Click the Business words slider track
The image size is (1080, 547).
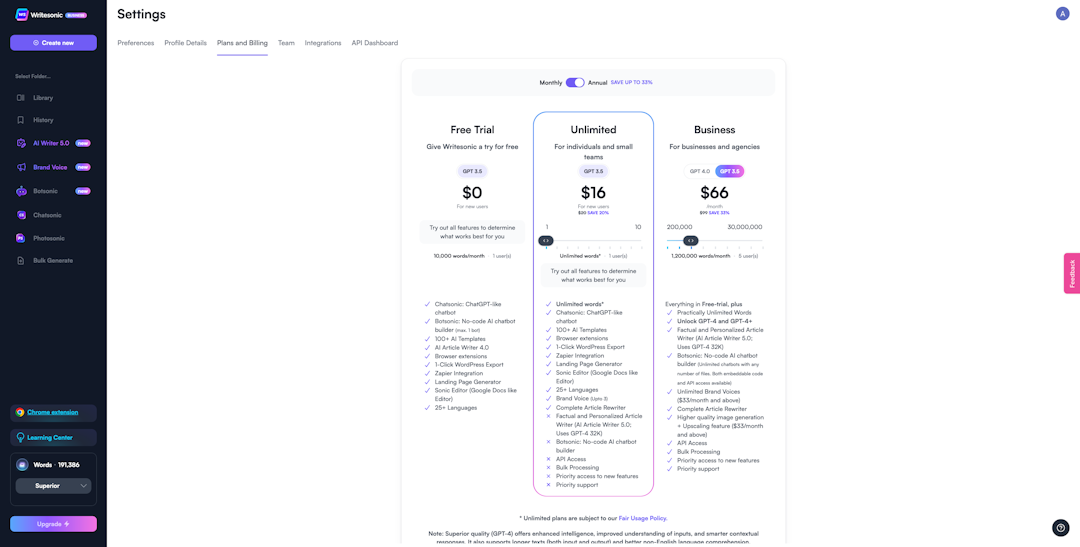pos(714,240)
